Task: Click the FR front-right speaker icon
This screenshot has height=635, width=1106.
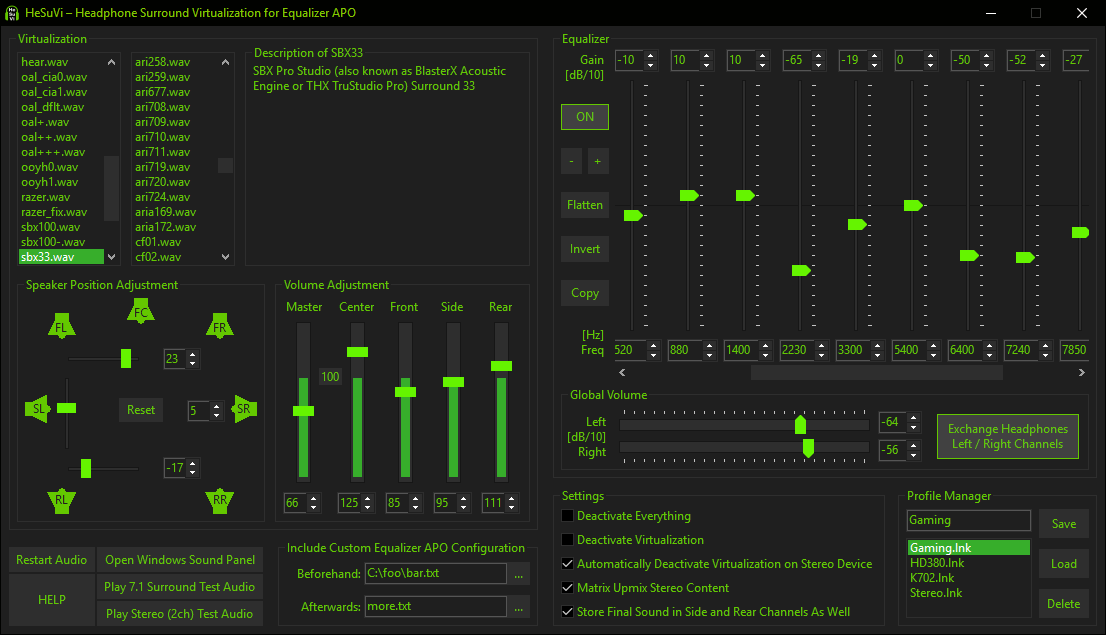Action: pyautogui.click(x=220, y=327)
